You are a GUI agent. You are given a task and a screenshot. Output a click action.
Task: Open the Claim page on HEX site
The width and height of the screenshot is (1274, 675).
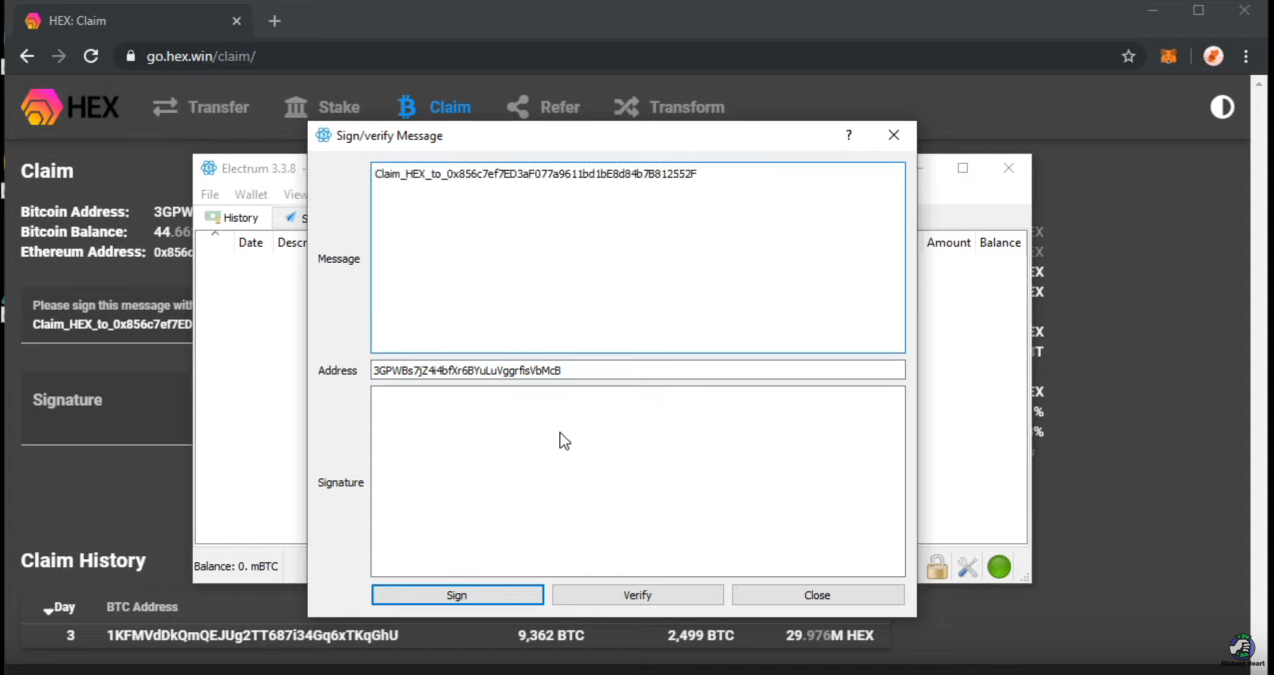pyautogui.click(x=434, y=107)
